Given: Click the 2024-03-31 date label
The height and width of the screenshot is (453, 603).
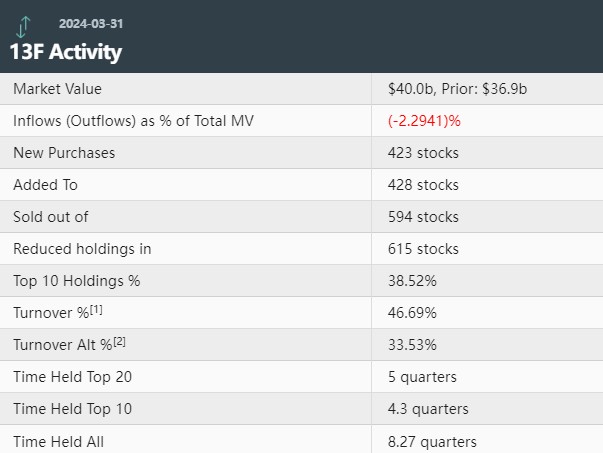Looking at the screenshot, I should (x=92, y=22).
